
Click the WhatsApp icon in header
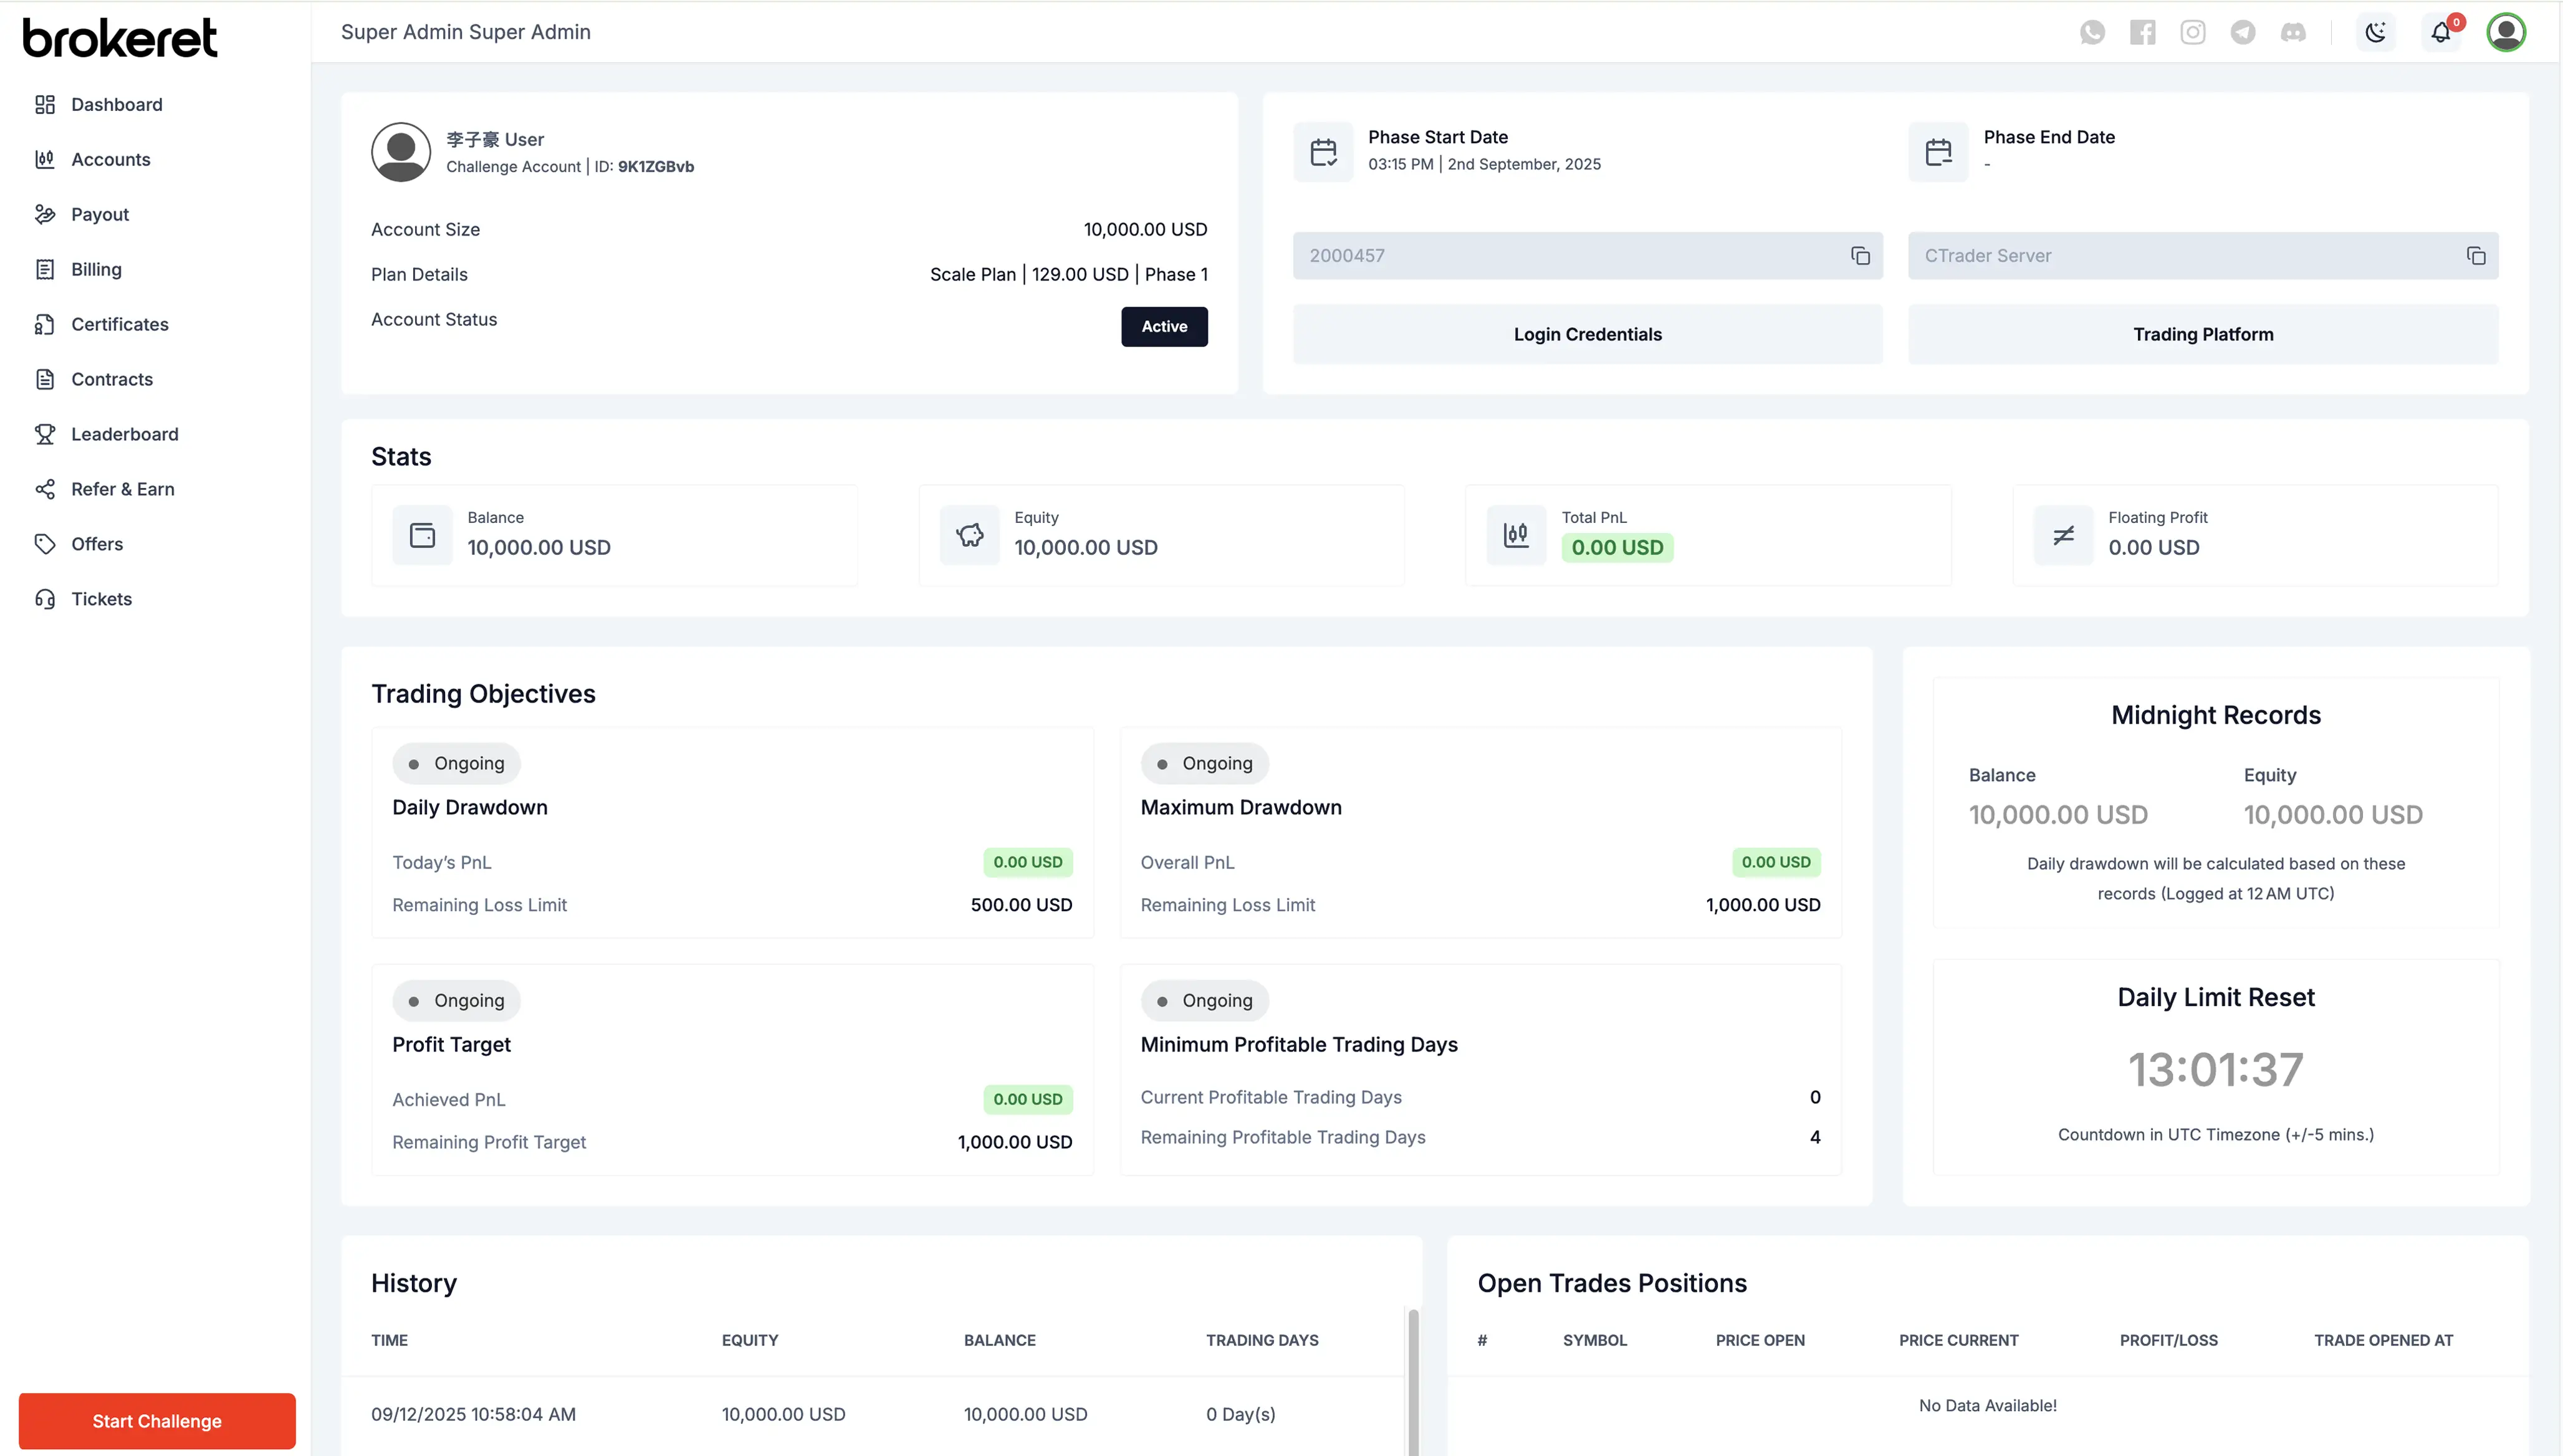[x=2092, y=32]
